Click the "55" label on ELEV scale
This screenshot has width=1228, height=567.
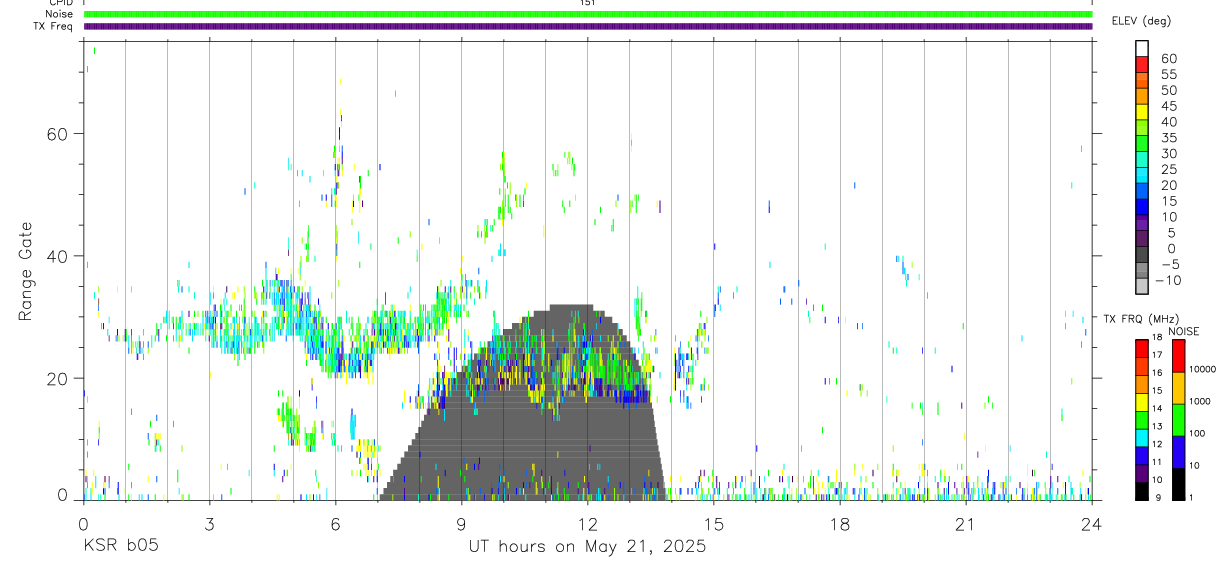click(x=1168, y=75)
